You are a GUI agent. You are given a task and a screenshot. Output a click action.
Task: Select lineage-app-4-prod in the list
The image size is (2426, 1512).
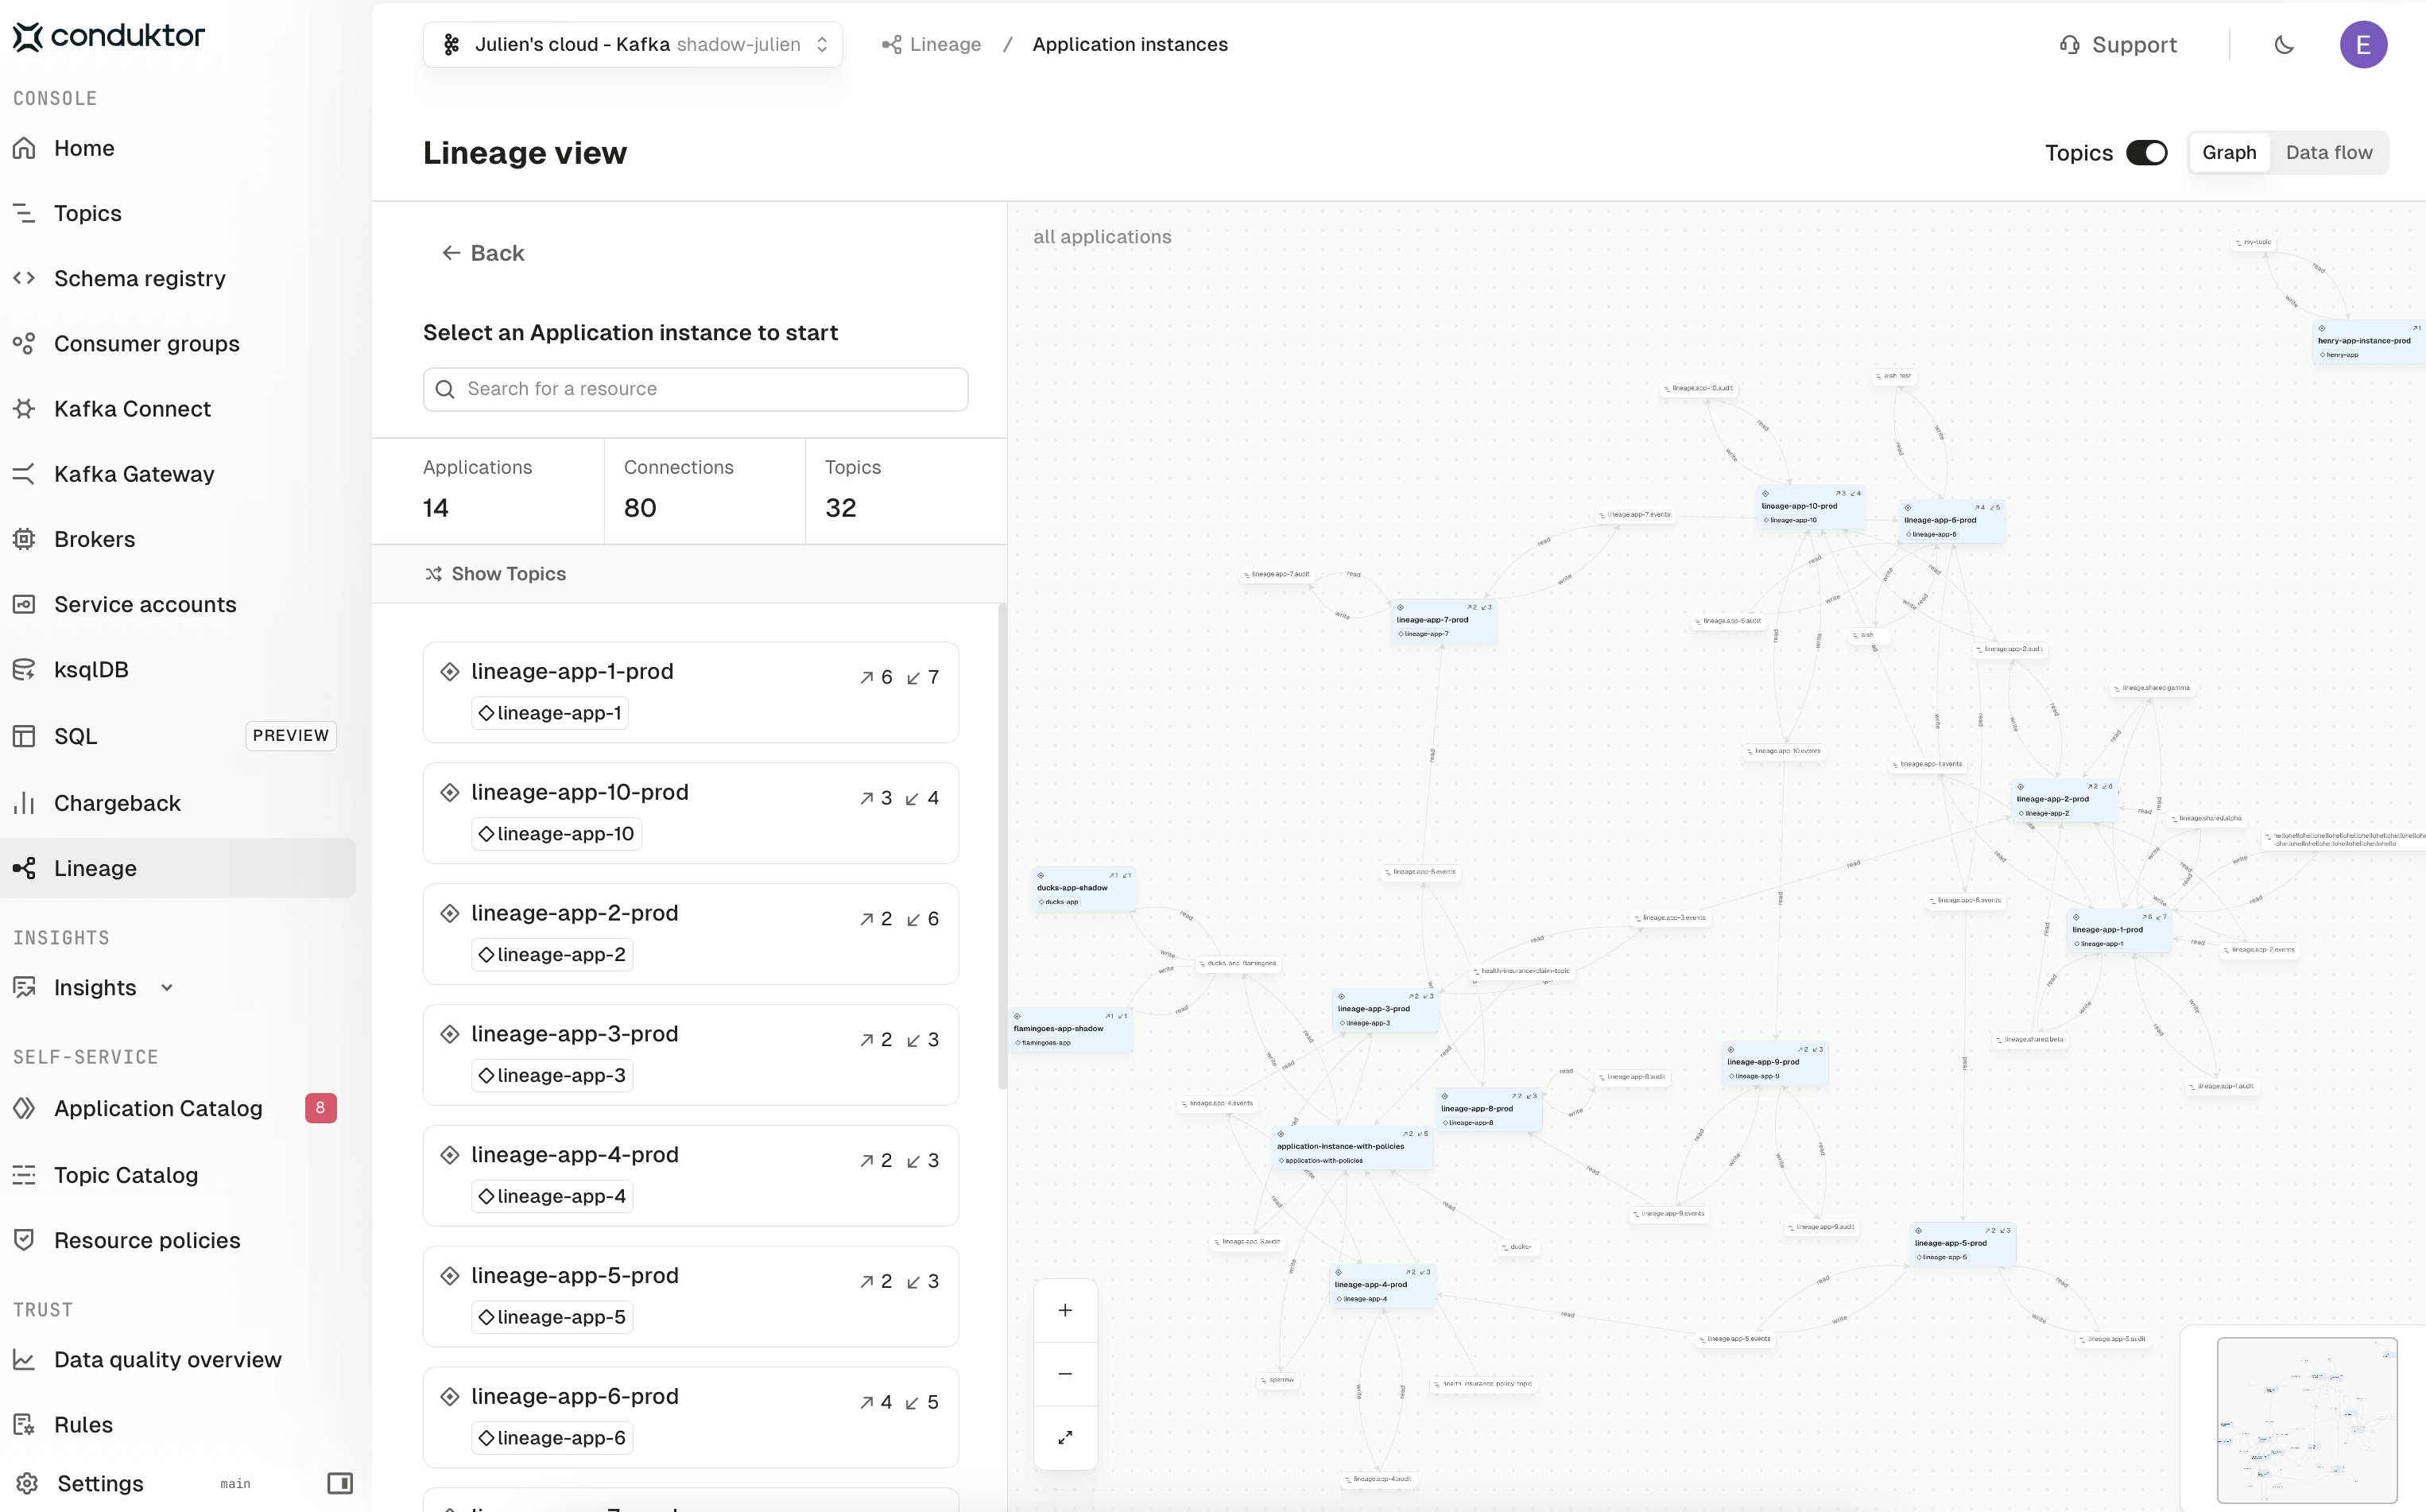point(691,1176)
